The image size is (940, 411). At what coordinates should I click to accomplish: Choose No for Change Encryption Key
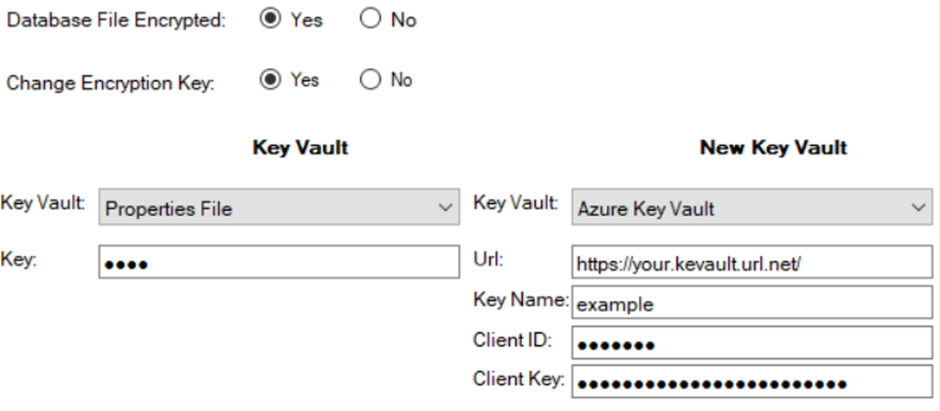click(368, 81)
